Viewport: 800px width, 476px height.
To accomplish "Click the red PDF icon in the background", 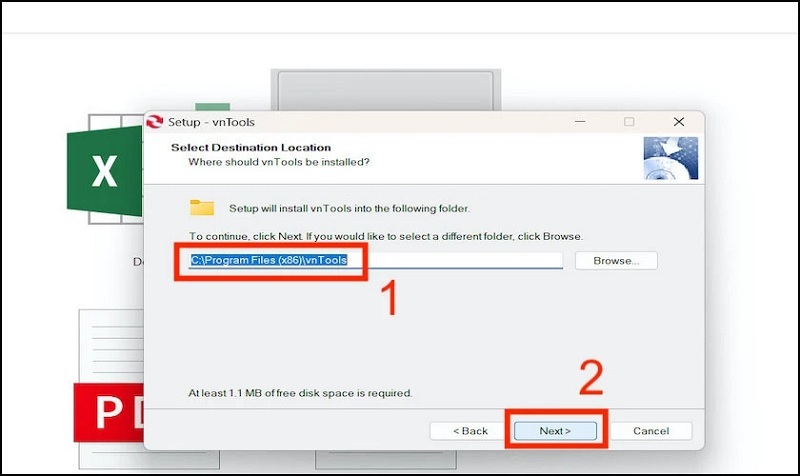I will click(107, 412).
